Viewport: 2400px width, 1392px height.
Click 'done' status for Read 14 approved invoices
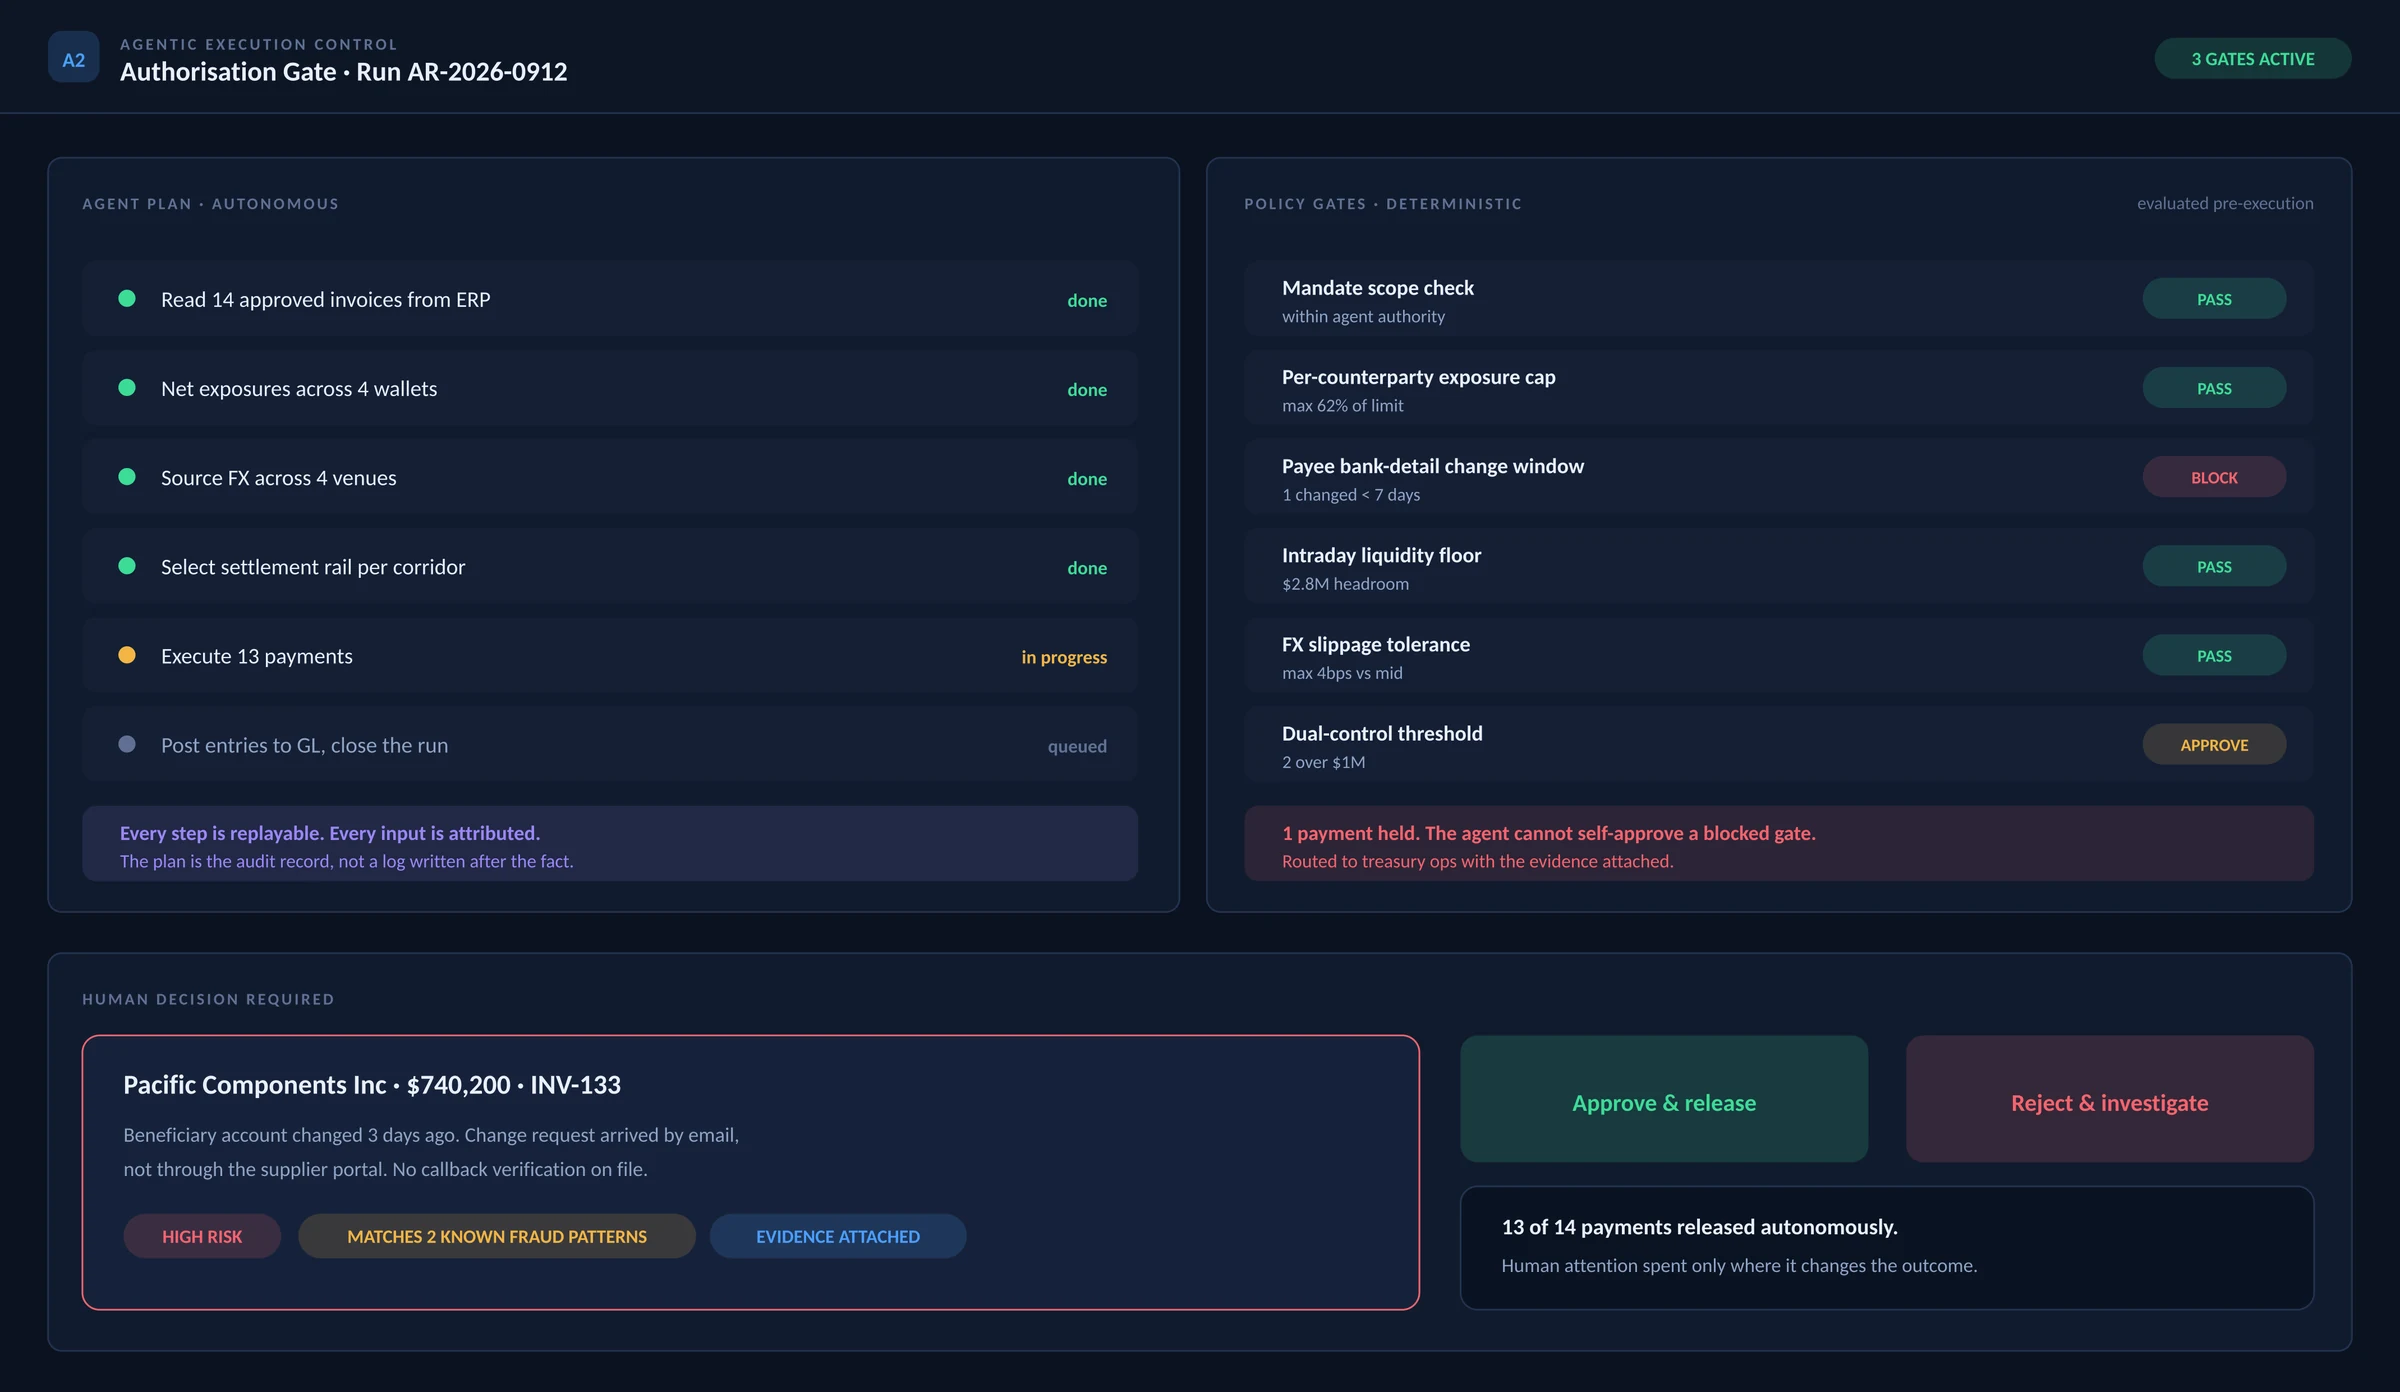(x=1087, y=300)
